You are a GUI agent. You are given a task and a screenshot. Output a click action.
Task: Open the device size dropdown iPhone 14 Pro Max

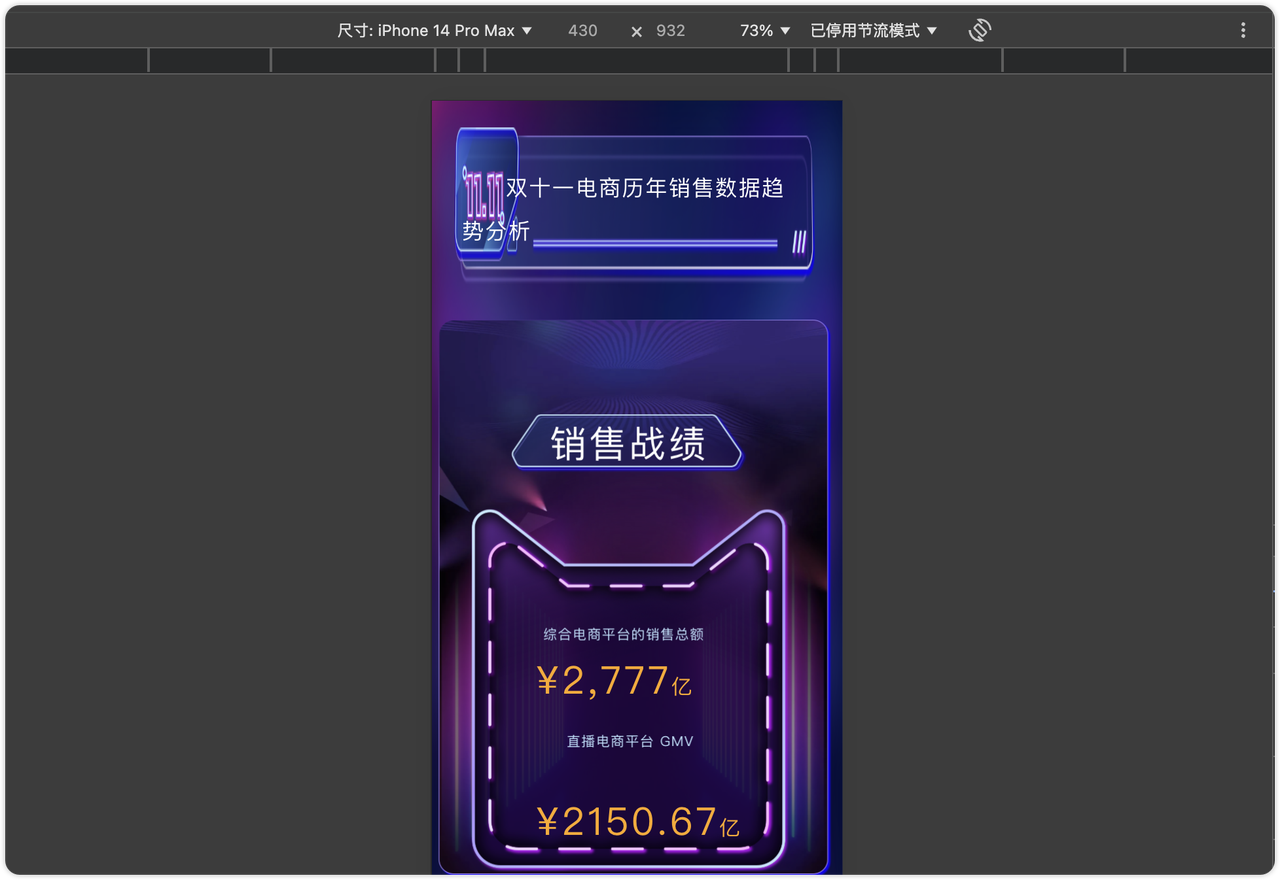434,31
